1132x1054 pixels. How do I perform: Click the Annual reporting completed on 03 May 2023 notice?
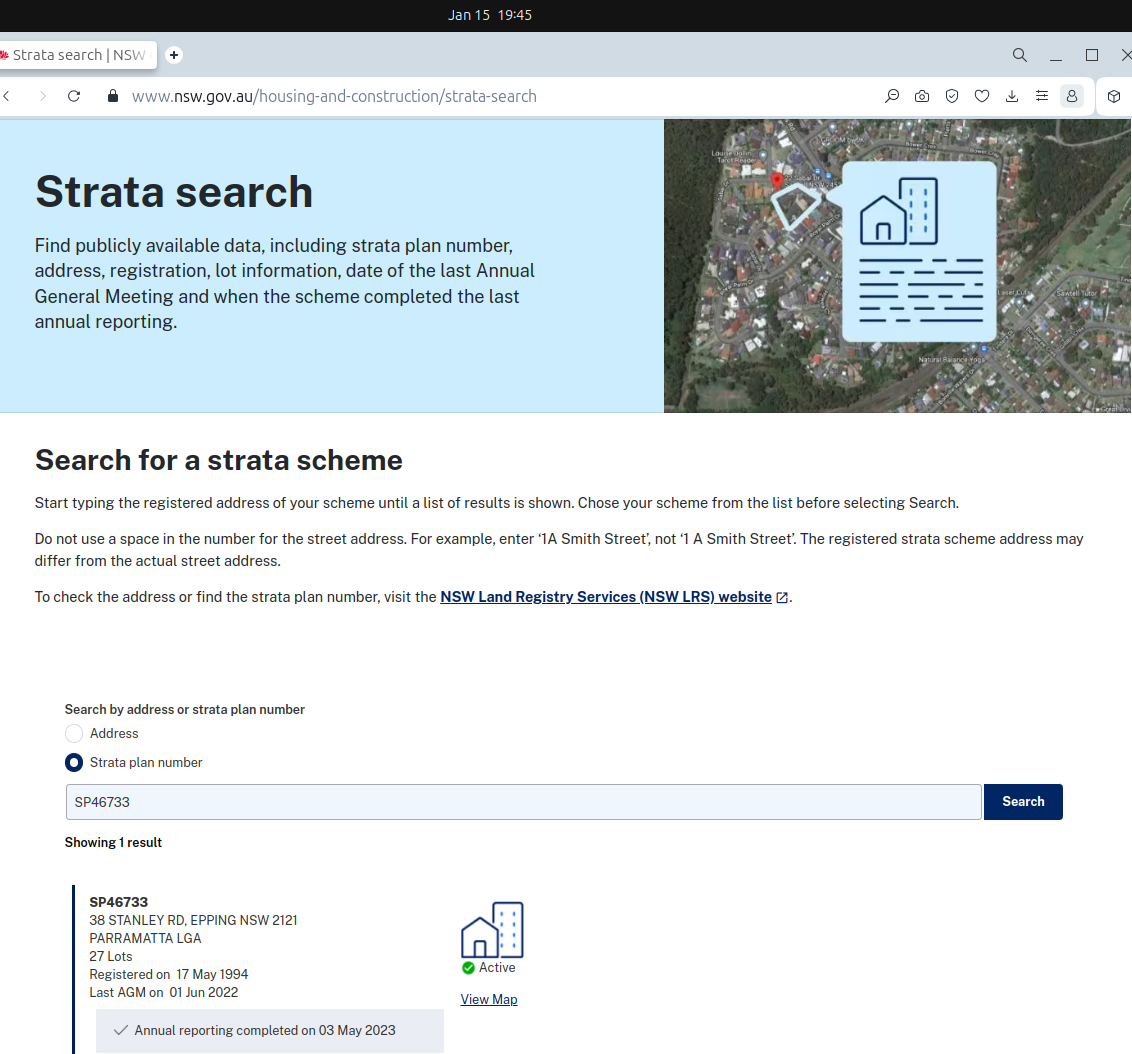pos(270,1031)
